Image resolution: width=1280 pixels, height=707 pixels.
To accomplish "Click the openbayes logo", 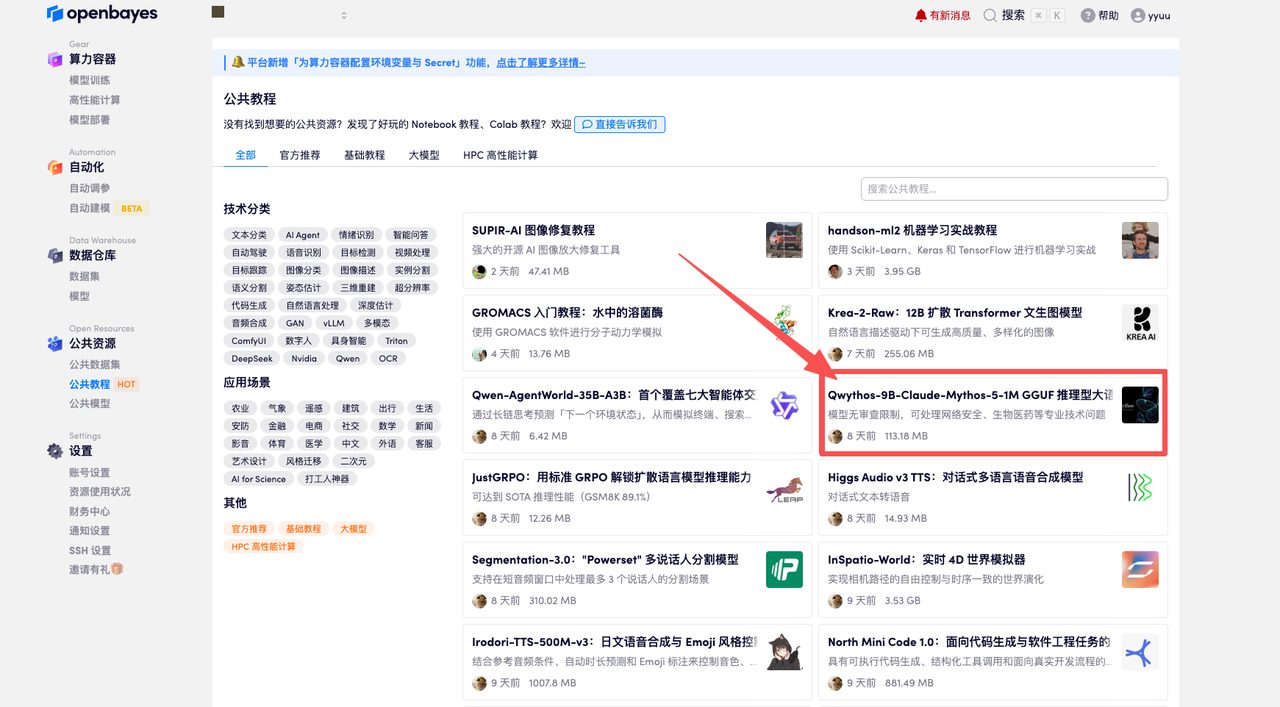I will (102, 14).
